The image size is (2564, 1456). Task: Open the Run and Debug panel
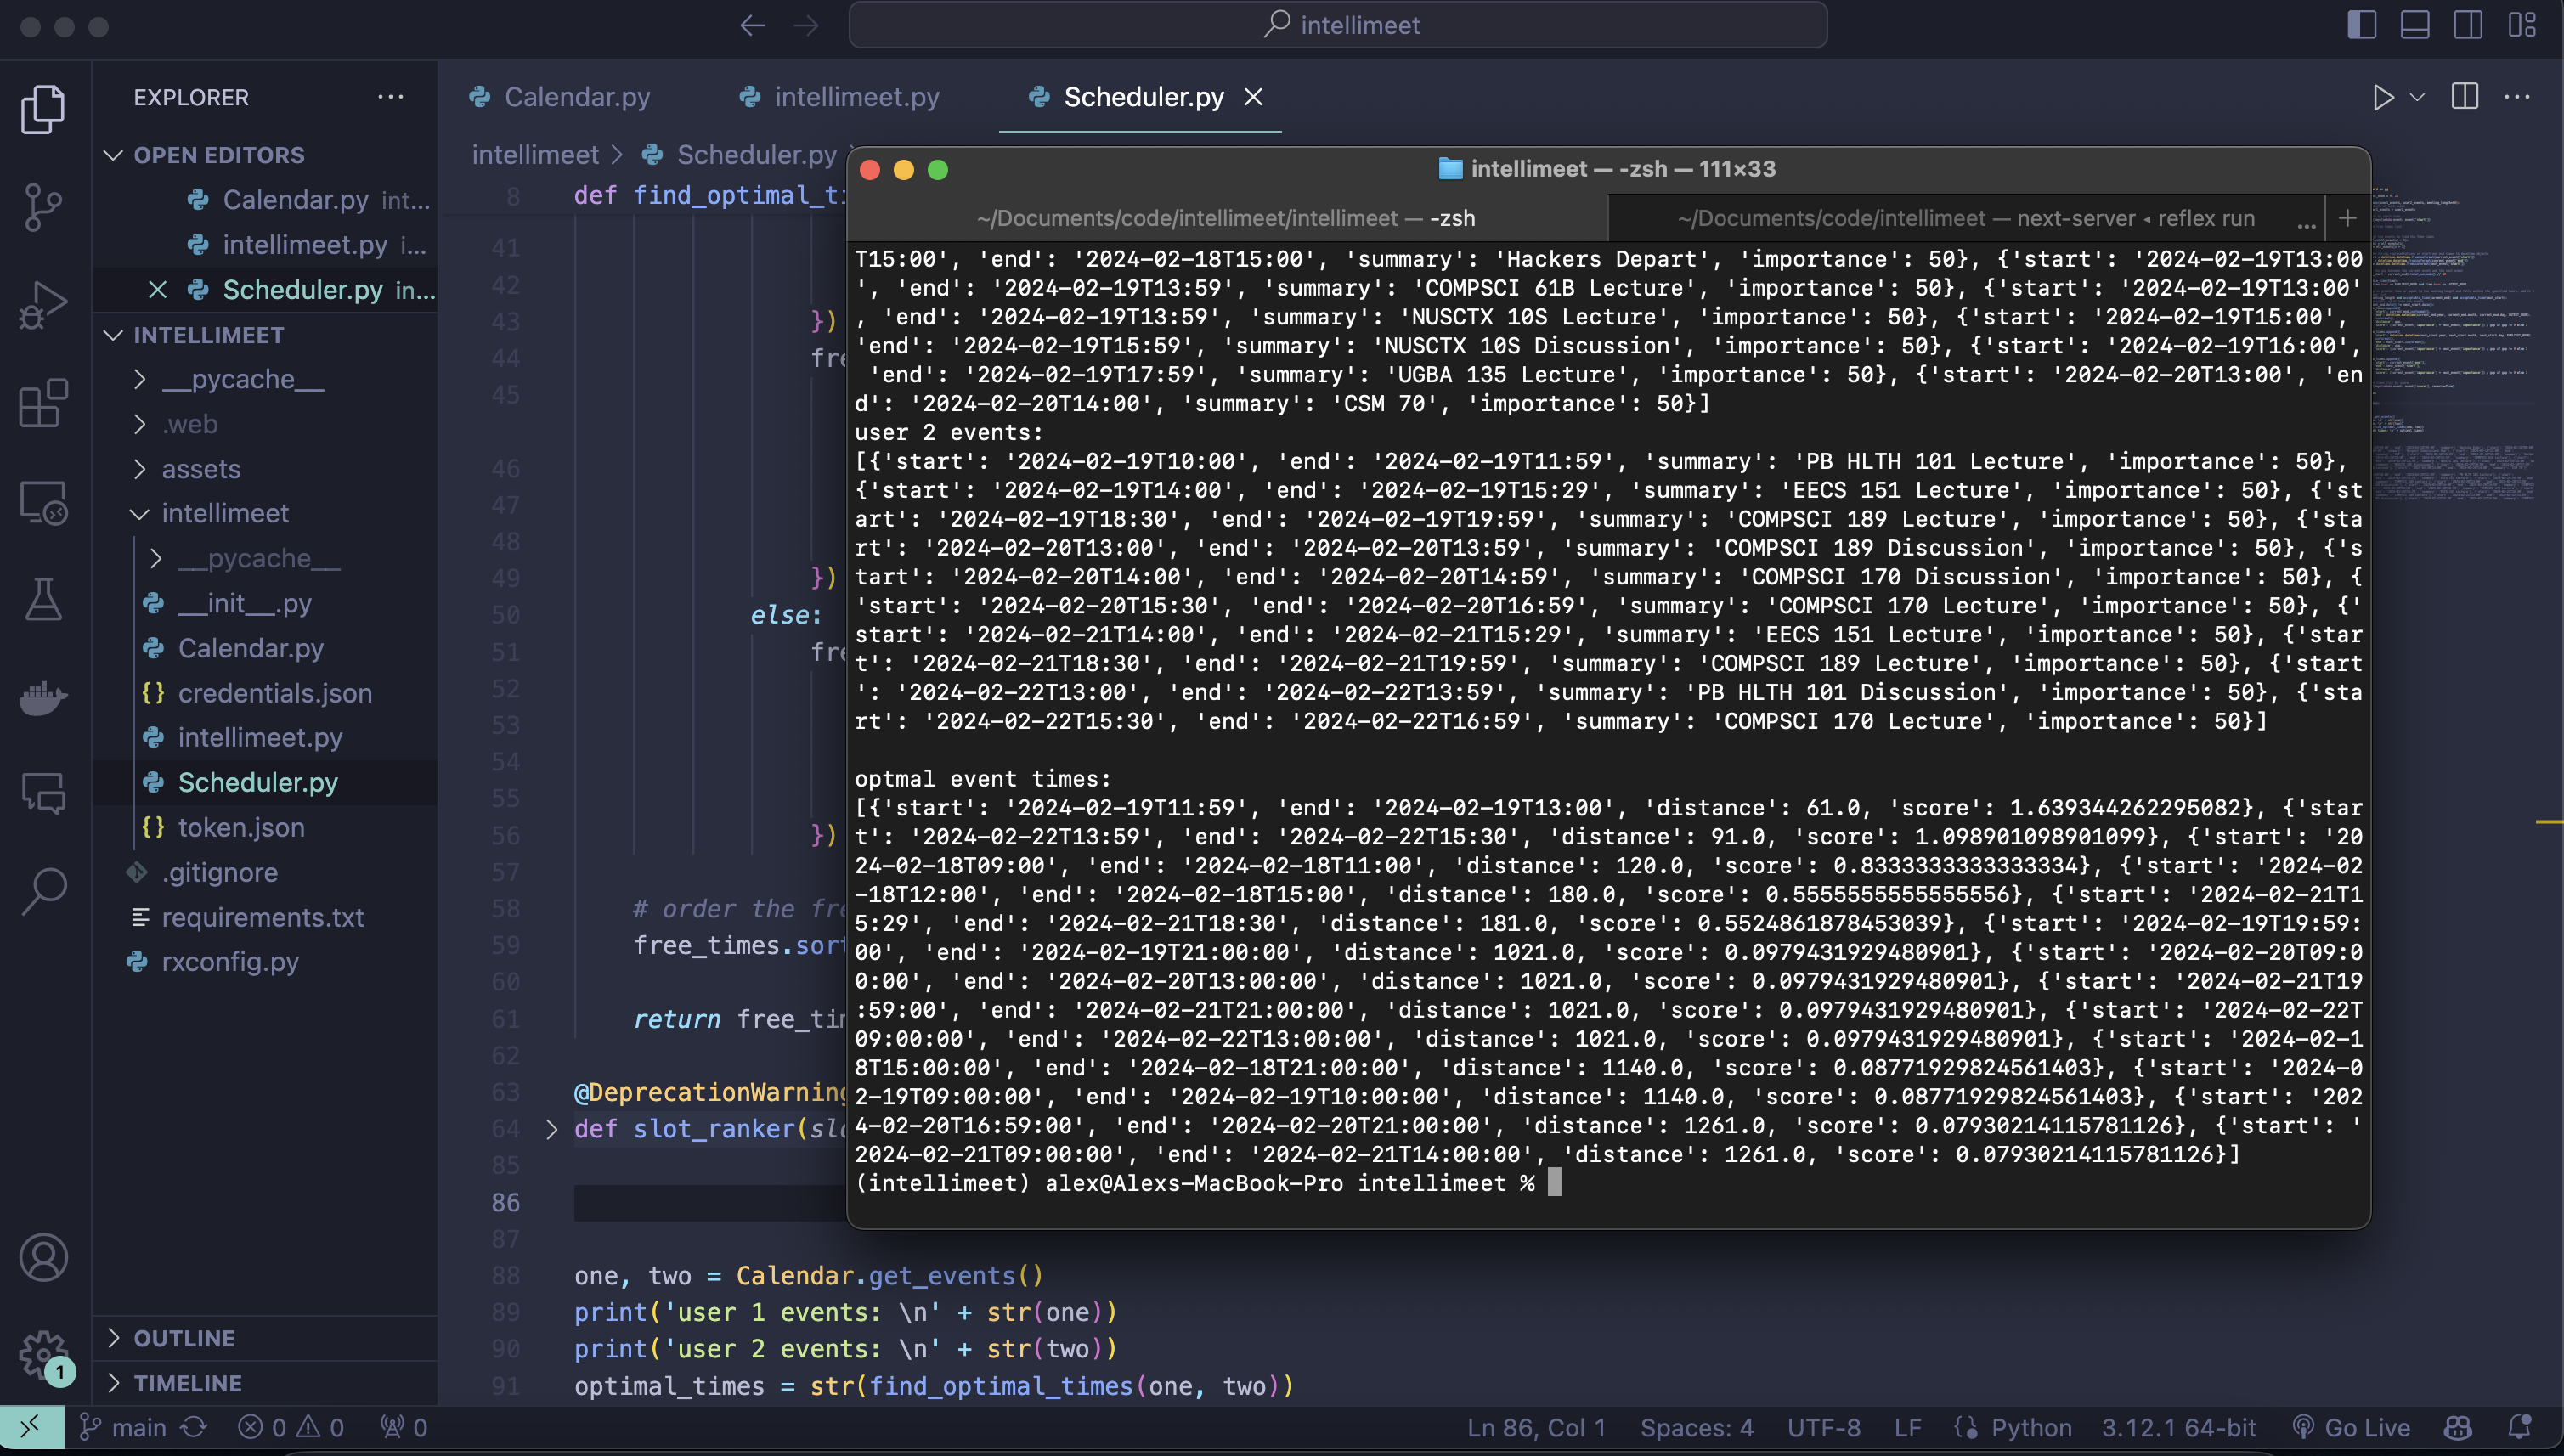(42, 305)
